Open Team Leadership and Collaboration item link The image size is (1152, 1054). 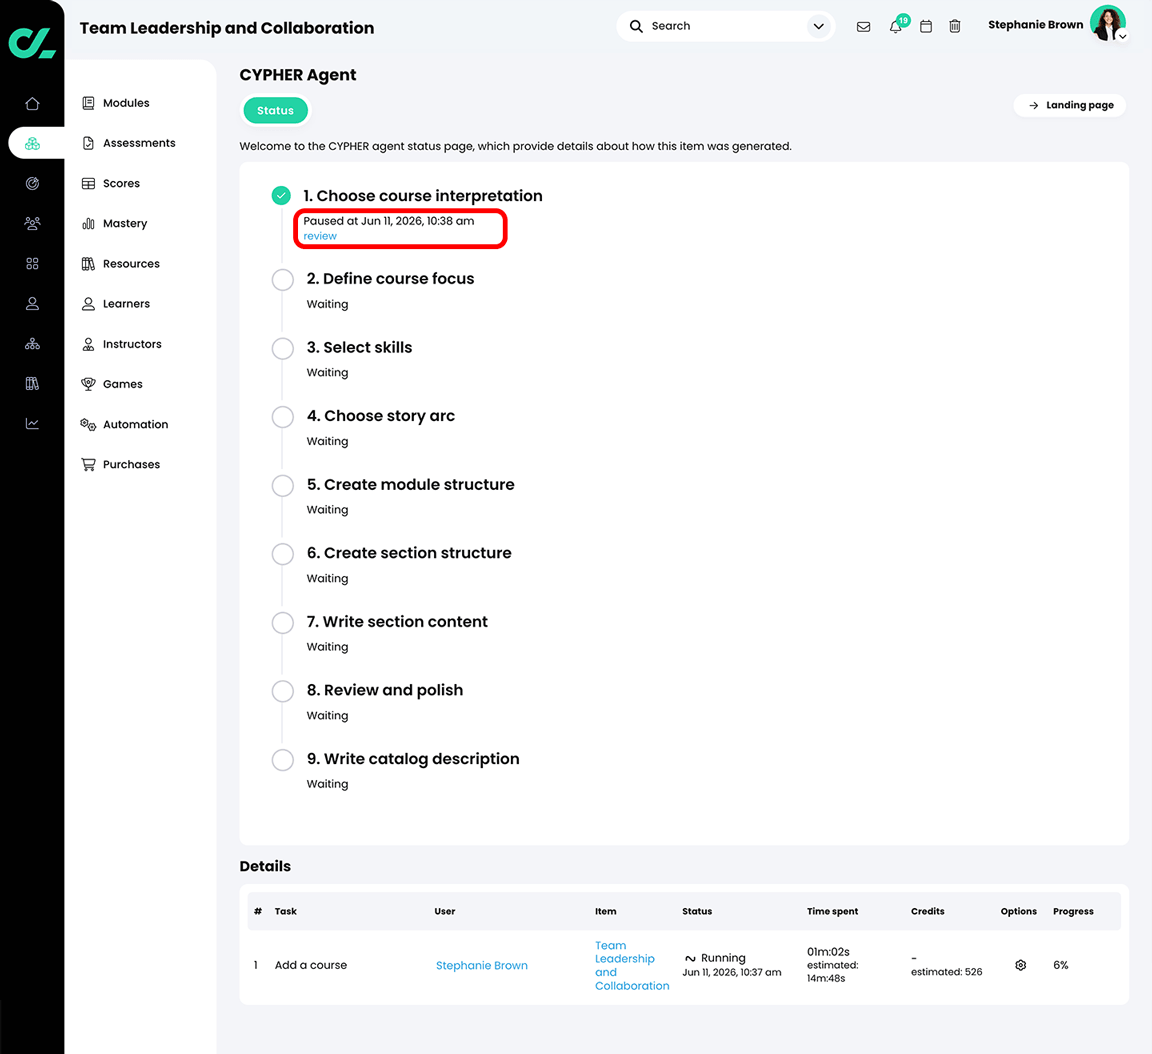[632, 965]
